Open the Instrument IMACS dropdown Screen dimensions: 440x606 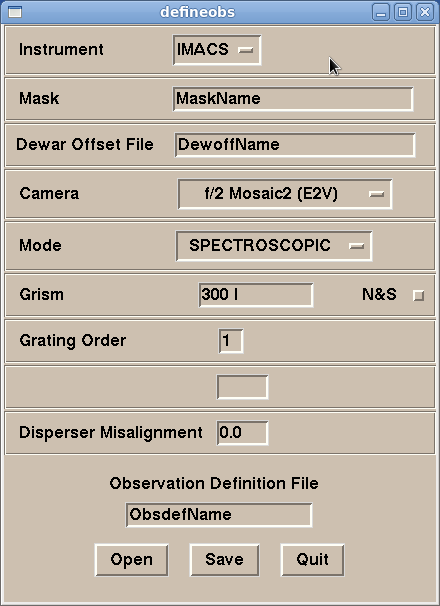pos(217,50)
